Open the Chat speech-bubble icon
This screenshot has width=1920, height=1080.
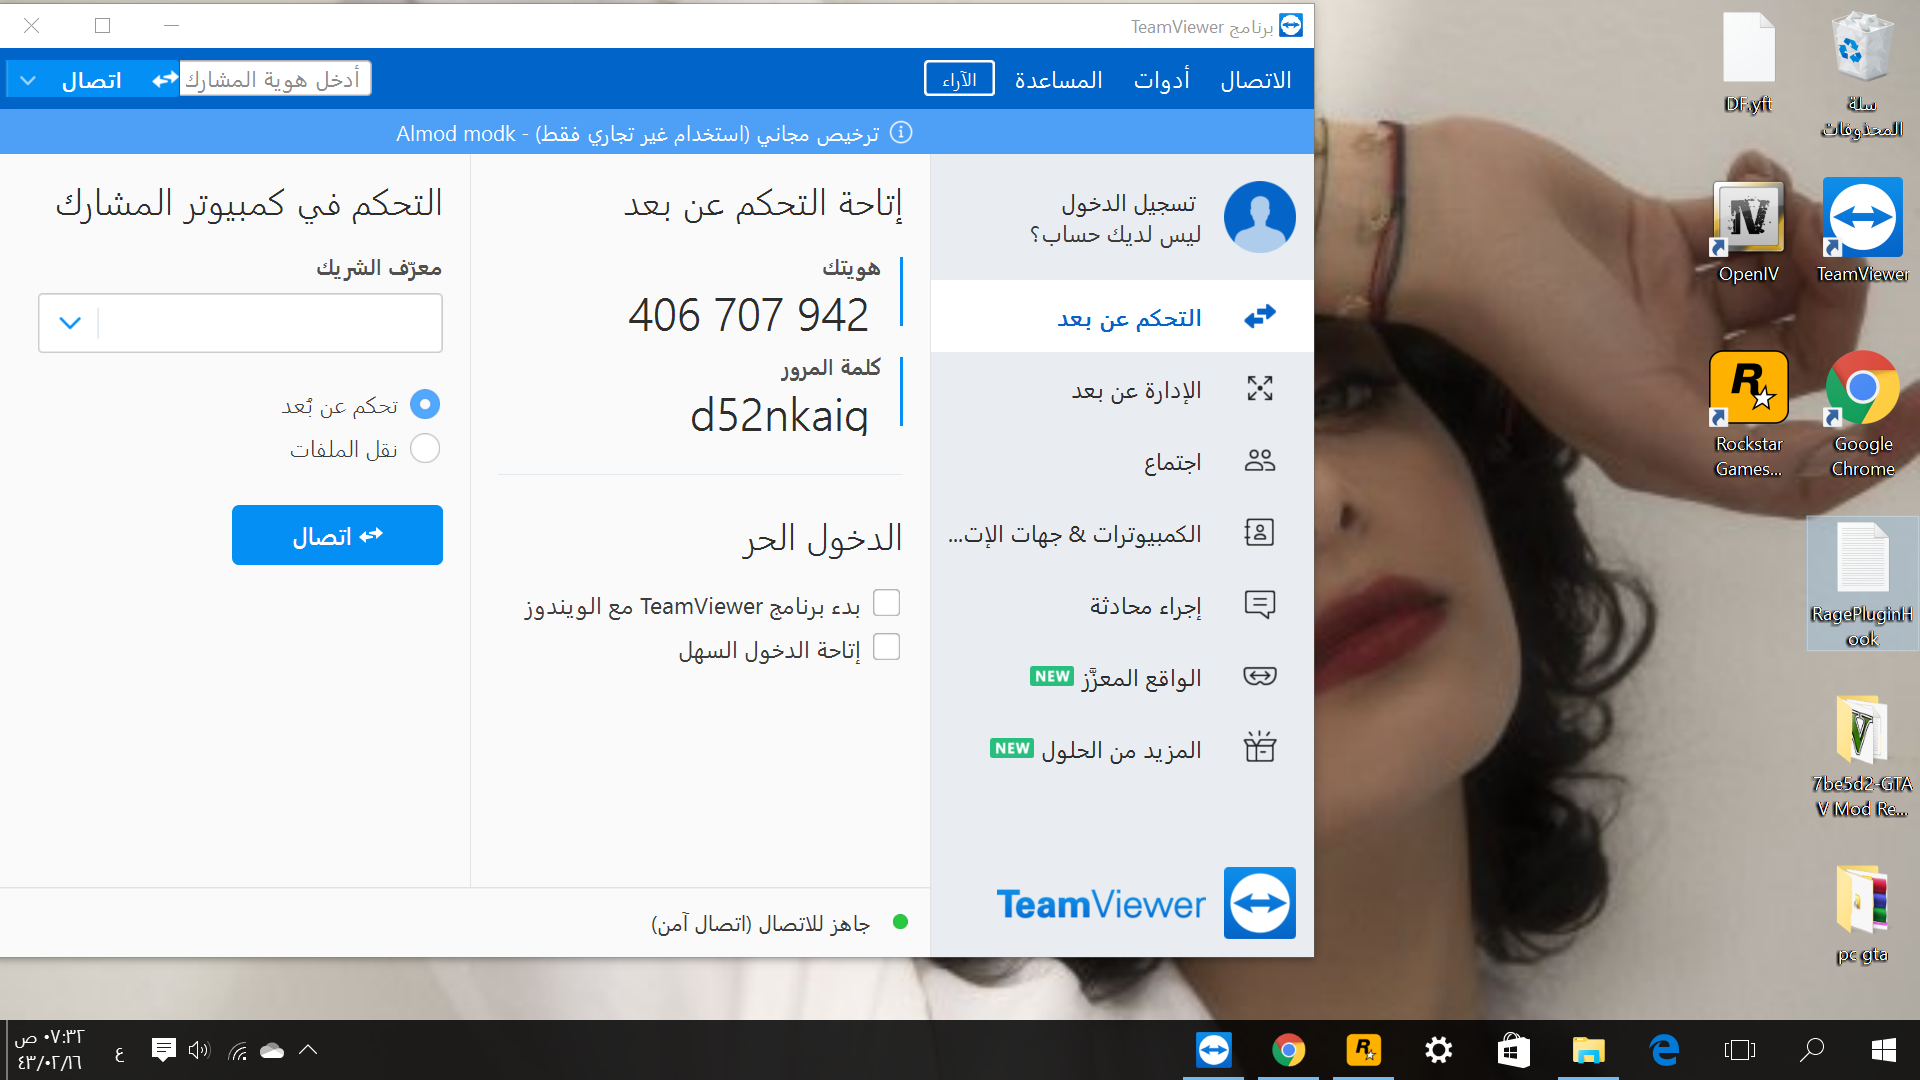[1259, 605]
